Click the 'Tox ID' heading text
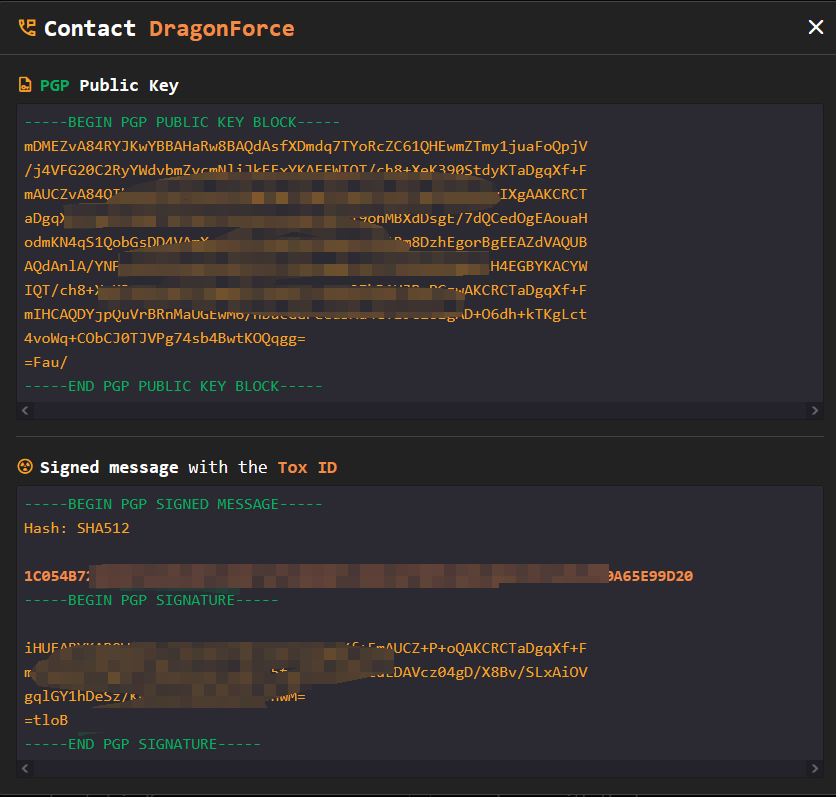The width and height of the screenshot is (836, 797). [307, 468]
